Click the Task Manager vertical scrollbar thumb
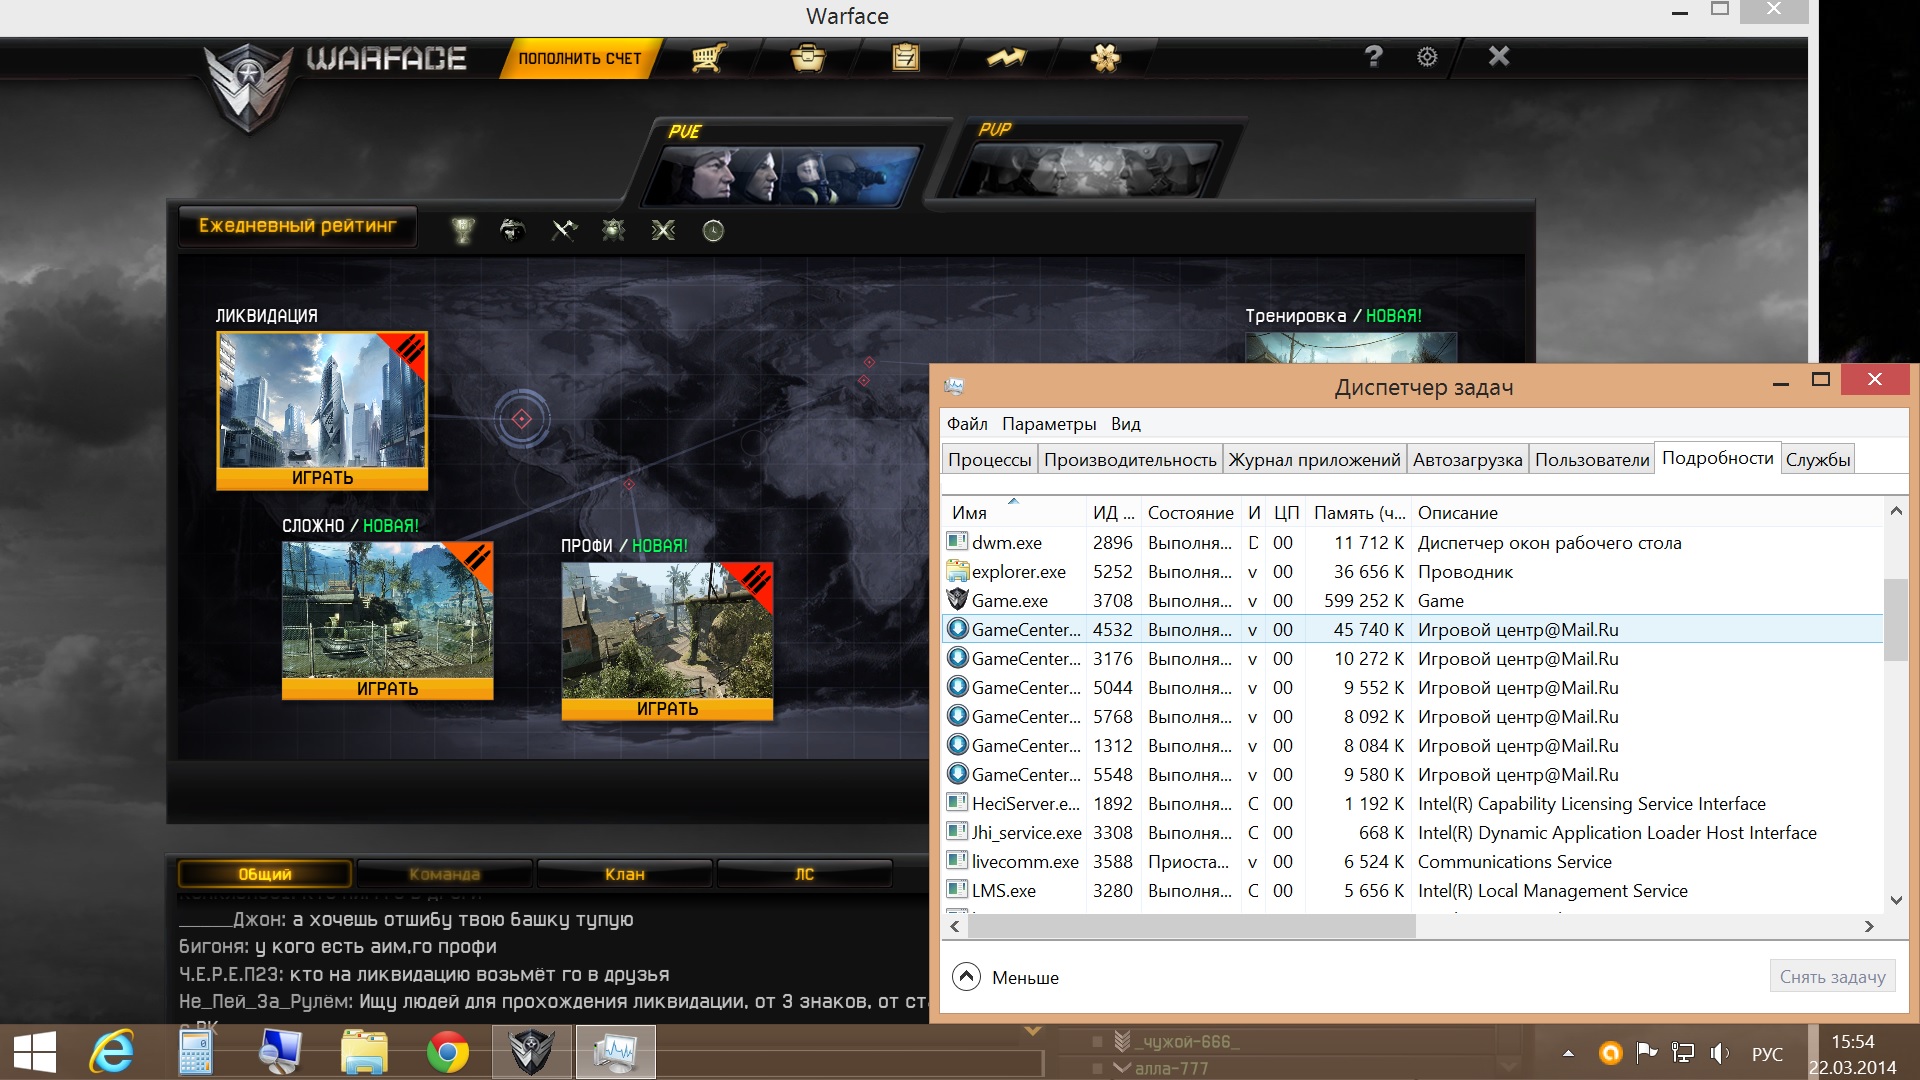 coord(1895,619)
